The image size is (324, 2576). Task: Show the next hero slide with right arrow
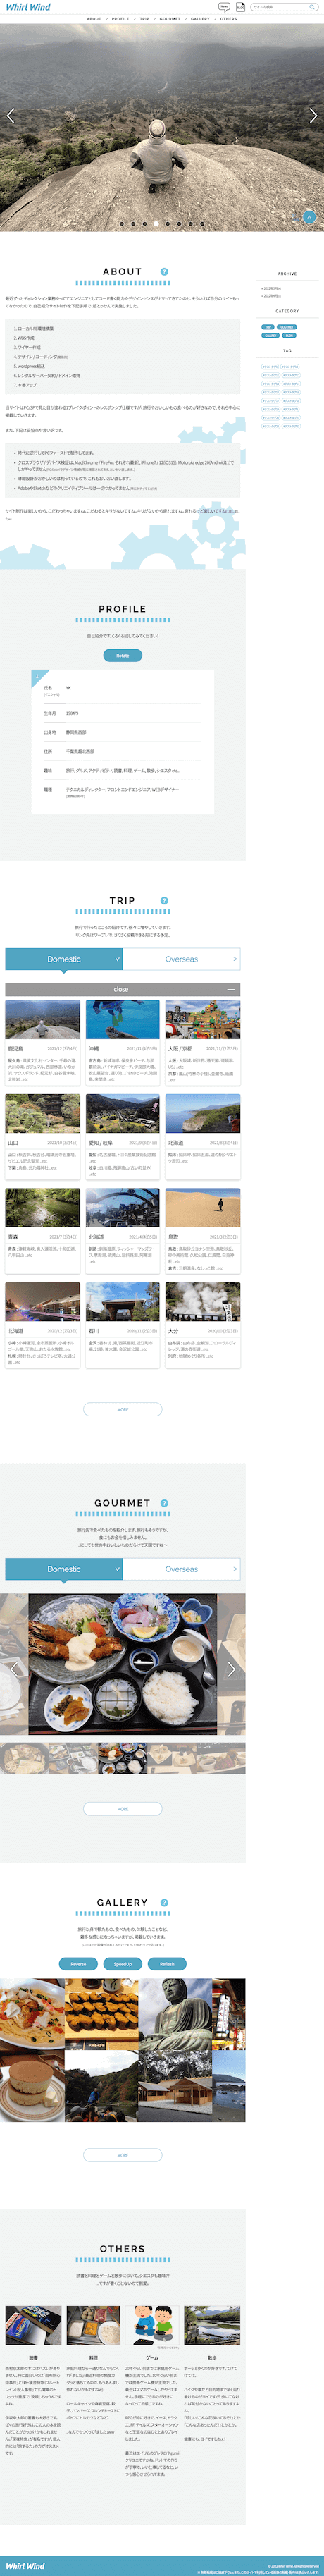tap(313, 116)
